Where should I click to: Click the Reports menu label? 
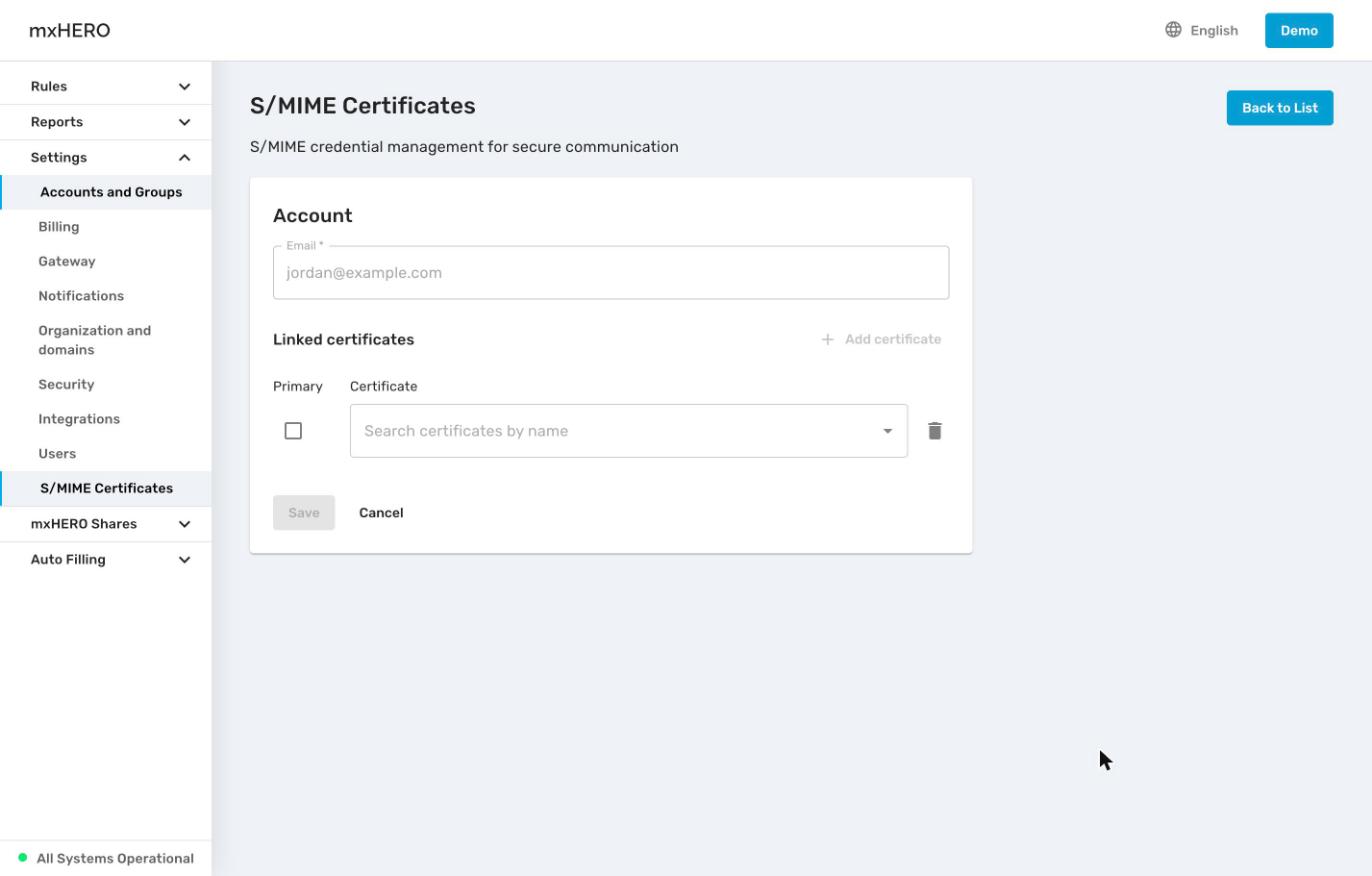(x=57, y=122)
